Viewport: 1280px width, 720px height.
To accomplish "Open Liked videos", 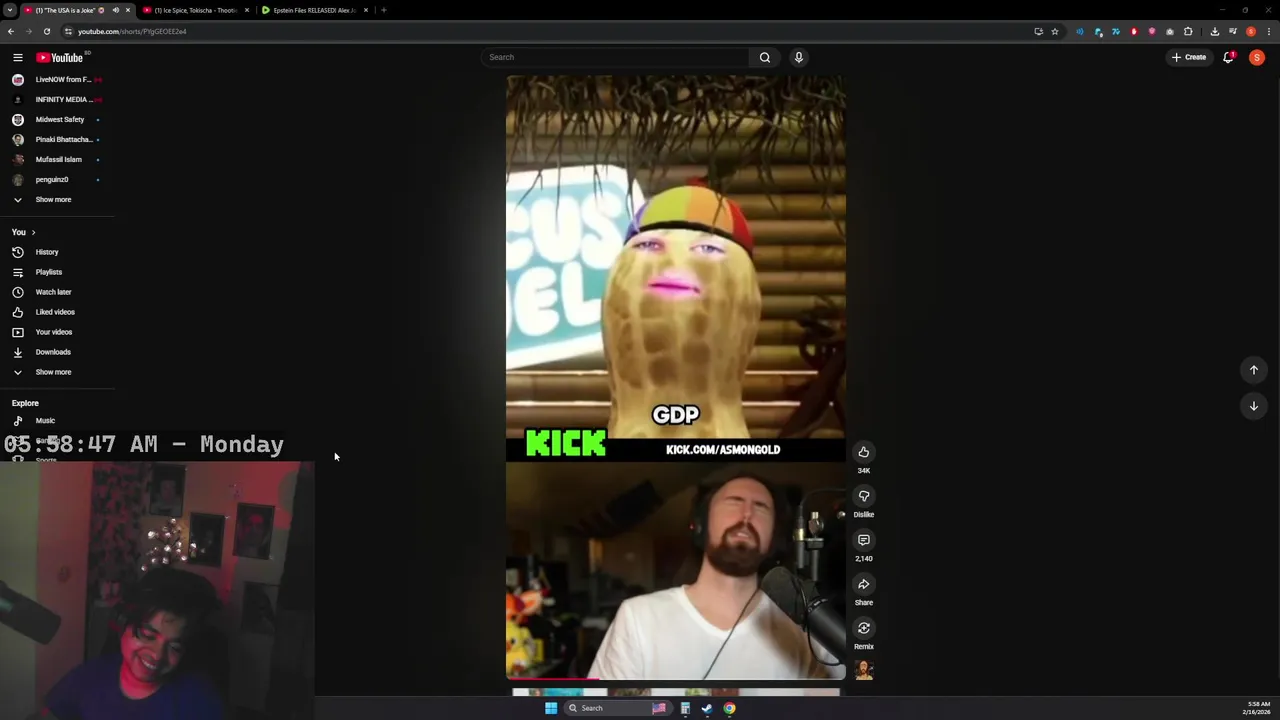I will tap(57, 312).
